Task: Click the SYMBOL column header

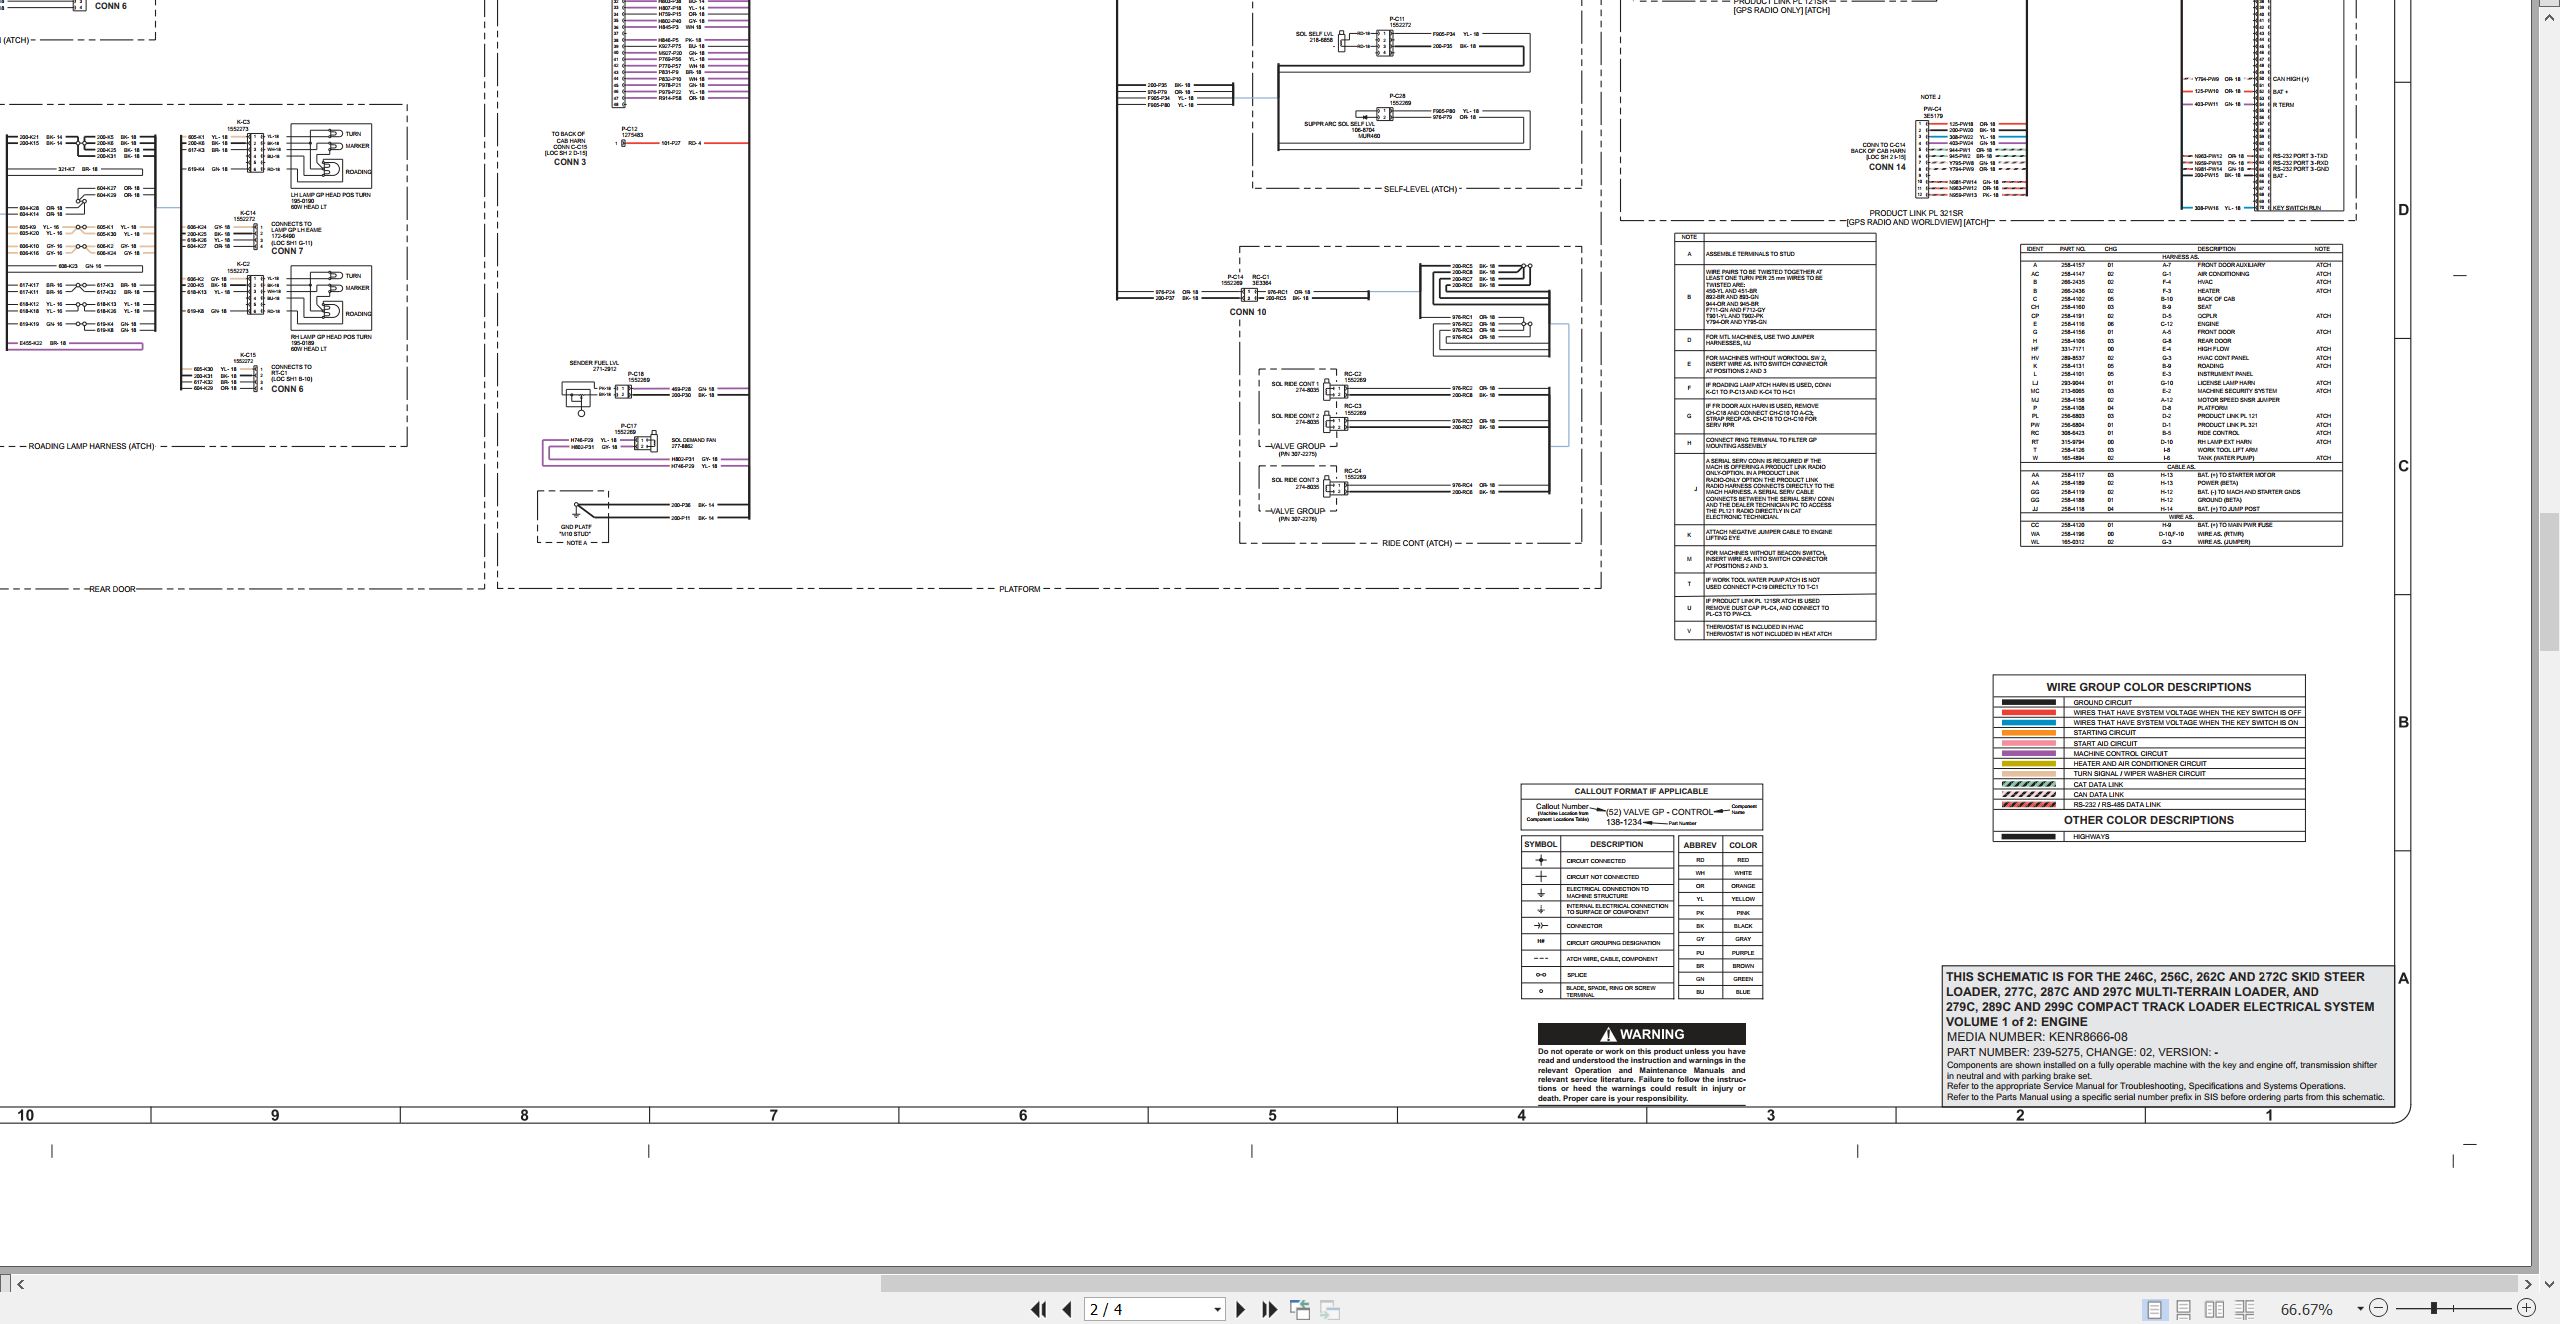Action: pos(1540,844)
